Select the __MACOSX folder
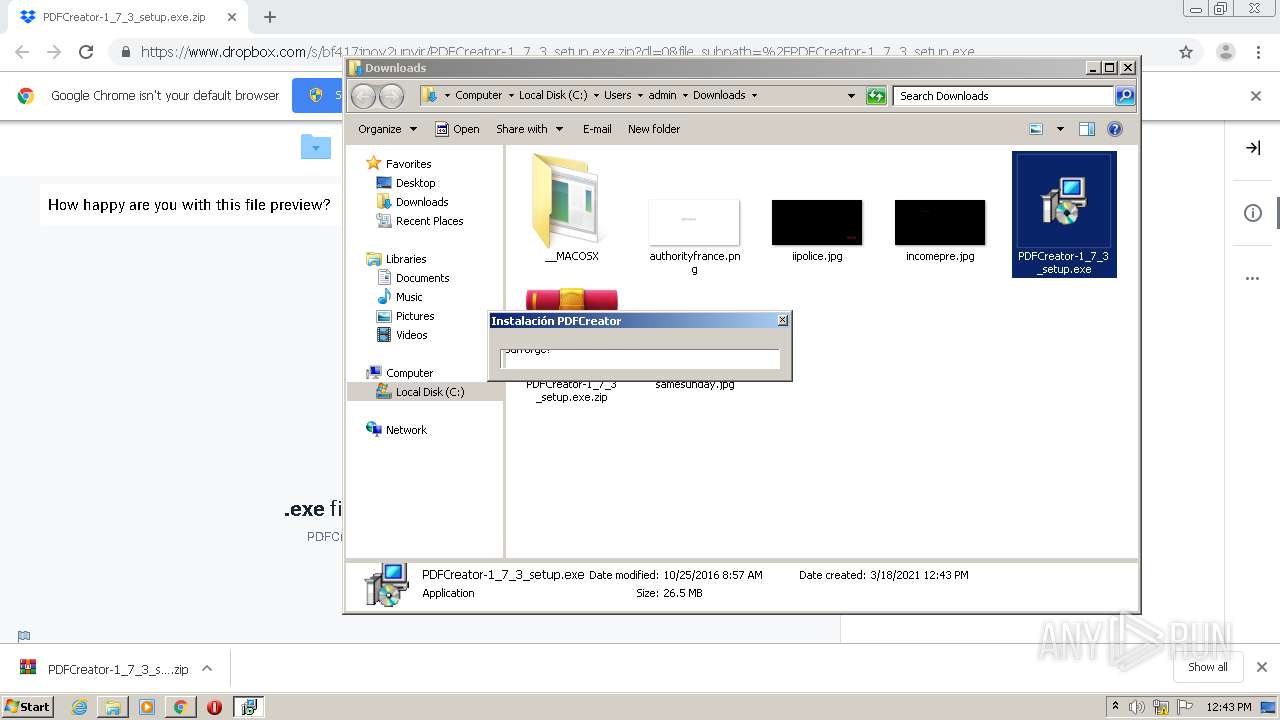The width and height of the screenshot is (1280, 720). tap(571, 208)
